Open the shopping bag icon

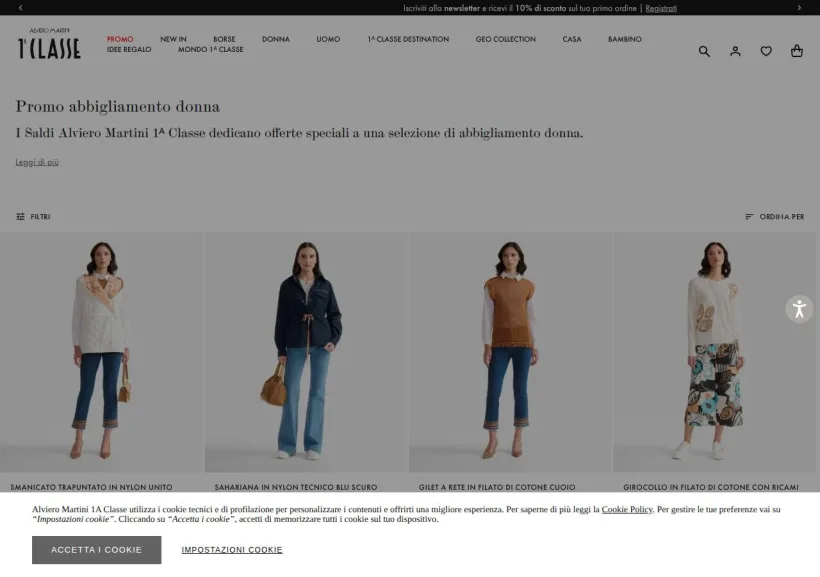(x=796, y=51)
